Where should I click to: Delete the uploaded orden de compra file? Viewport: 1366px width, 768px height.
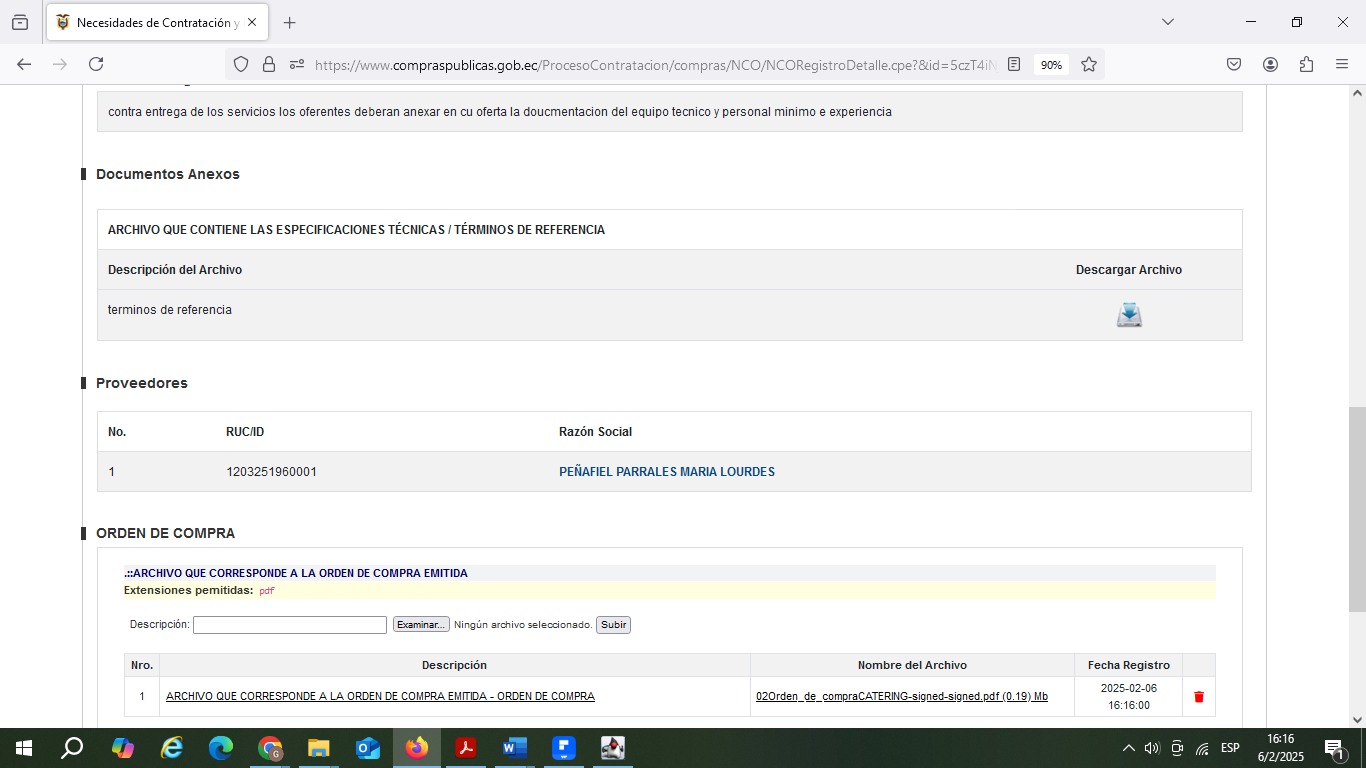coord(1199,697)
